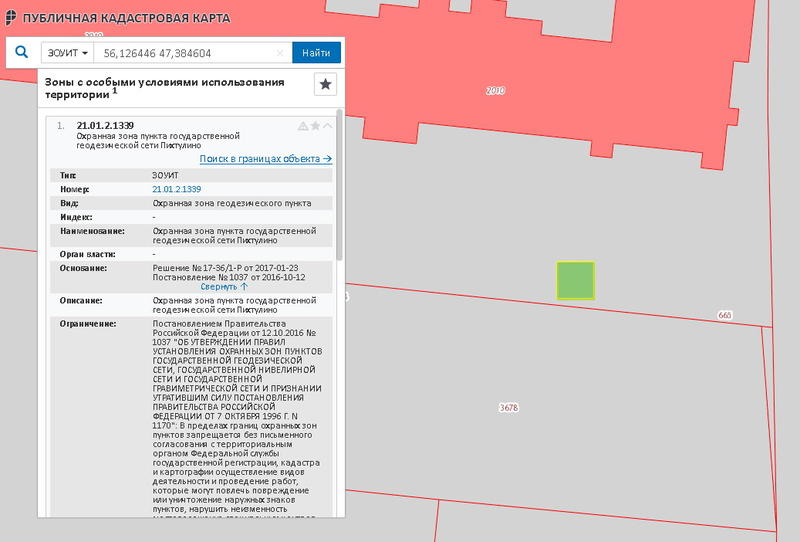Select the bold result title 21.01.2.1339
This screenshot has height=542, width=800.
pos(105,125)
